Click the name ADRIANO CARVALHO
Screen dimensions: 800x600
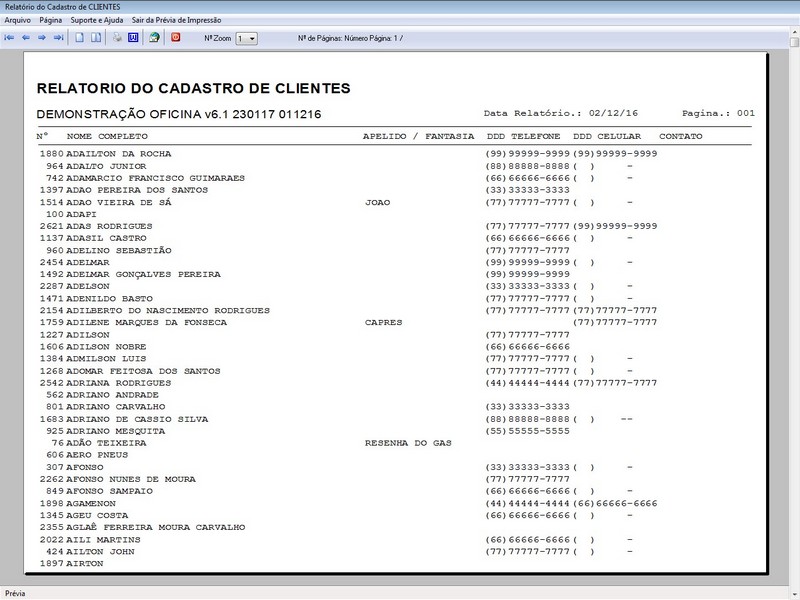[116, 407]
